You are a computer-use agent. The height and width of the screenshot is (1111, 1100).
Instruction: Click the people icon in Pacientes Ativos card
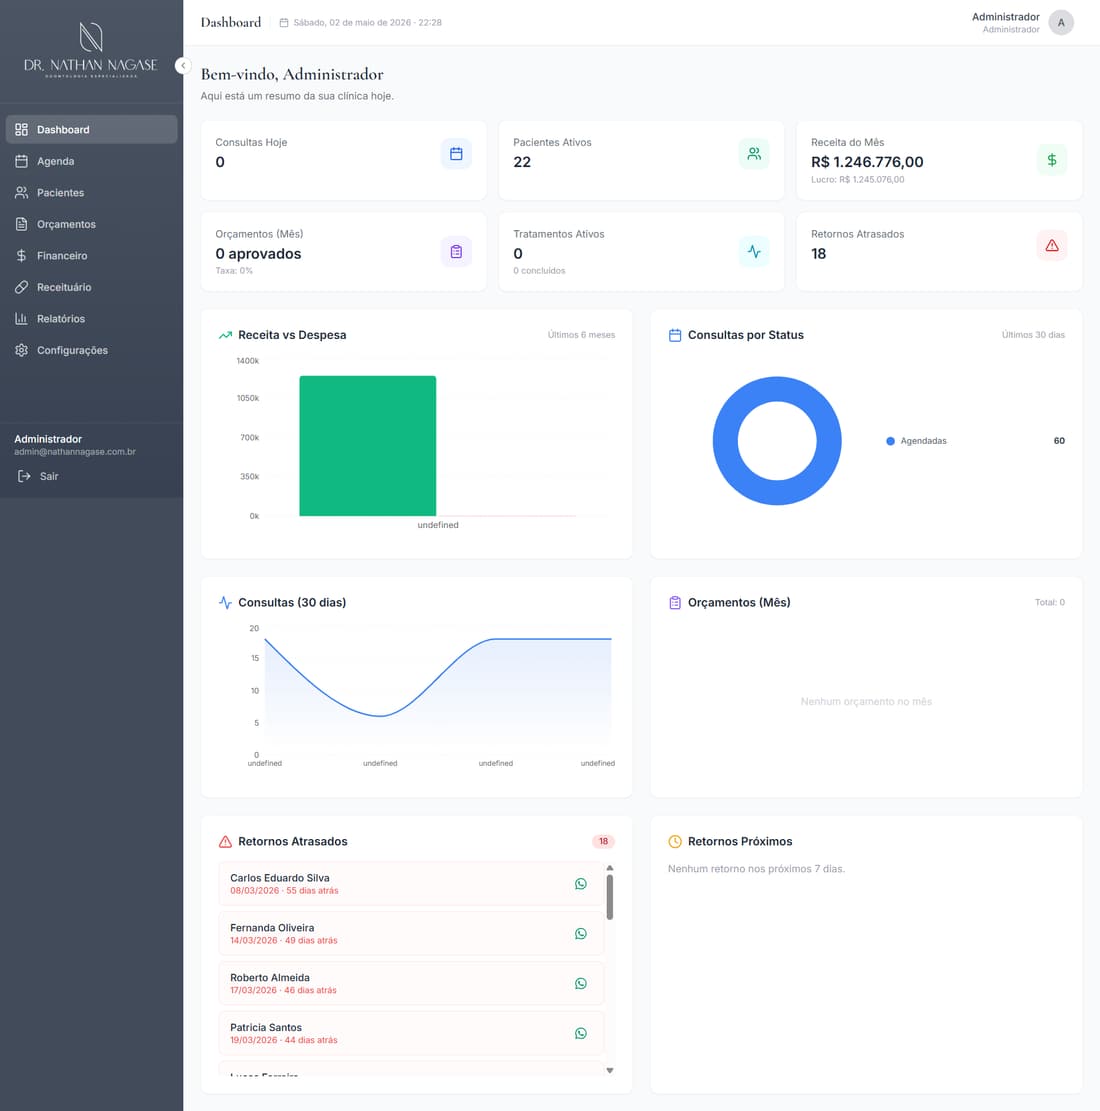(x=754, y=154)
